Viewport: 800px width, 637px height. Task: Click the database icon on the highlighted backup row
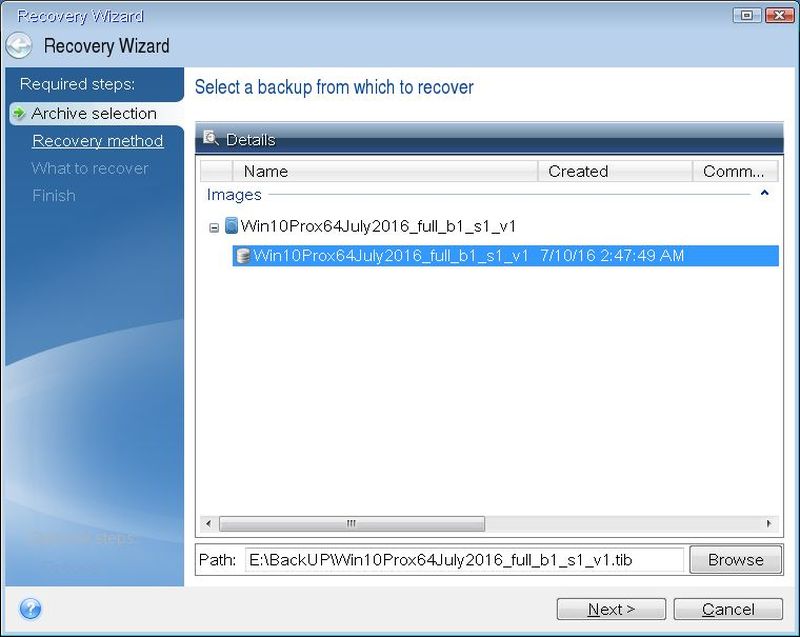point(242,256)
